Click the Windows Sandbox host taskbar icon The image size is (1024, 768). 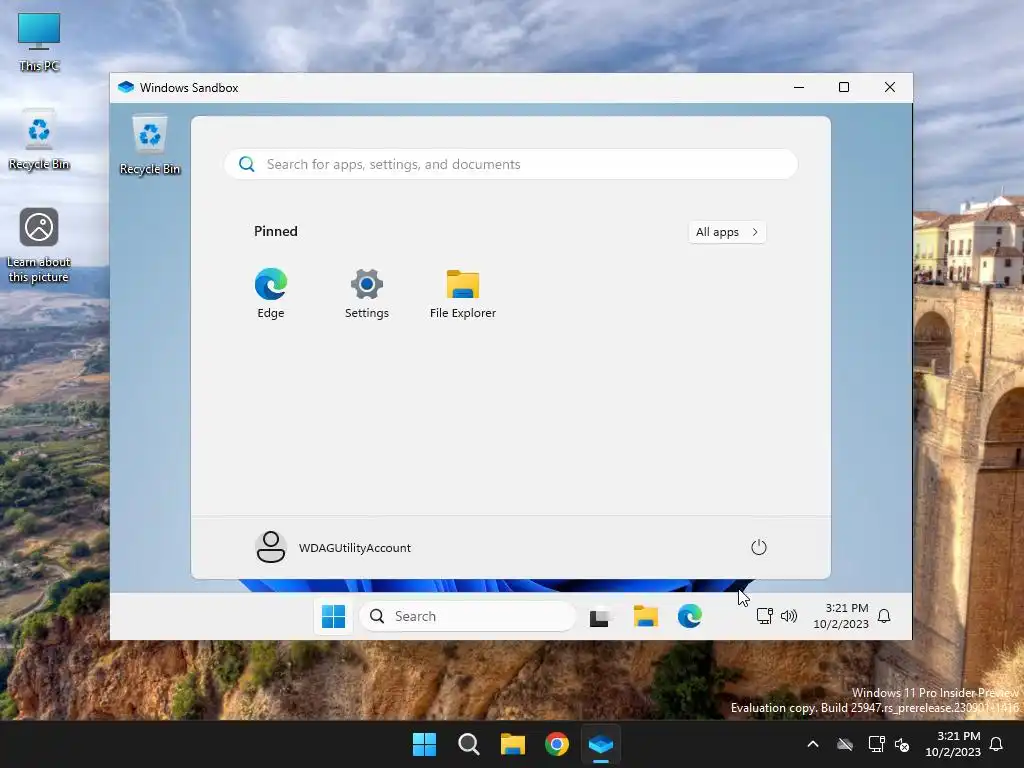click(601, 744)
